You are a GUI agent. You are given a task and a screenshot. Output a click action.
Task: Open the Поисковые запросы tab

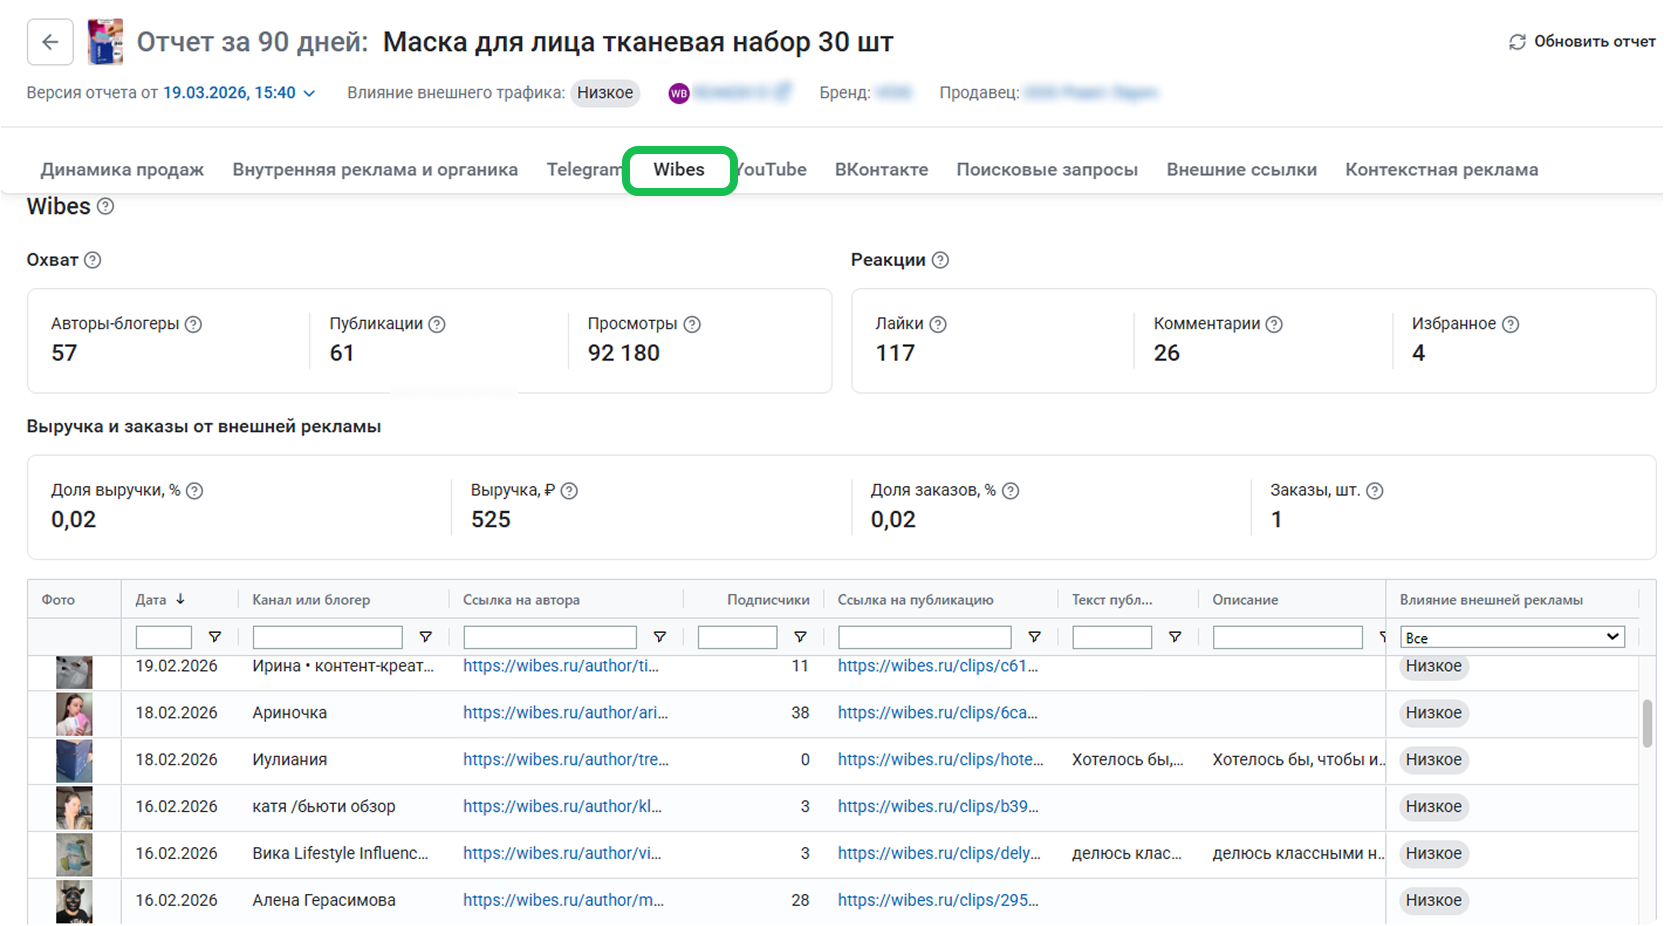pos(1047,170)
